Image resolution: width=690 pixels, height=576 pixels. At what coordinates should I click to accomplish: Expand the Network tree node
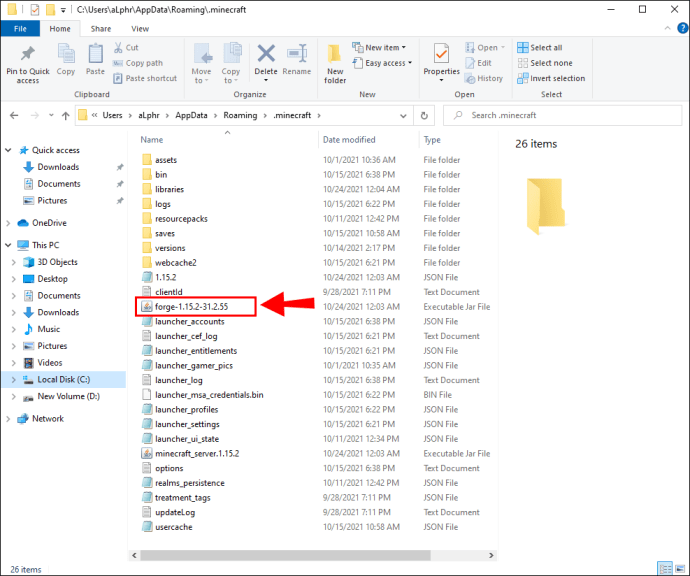[8, 418]
